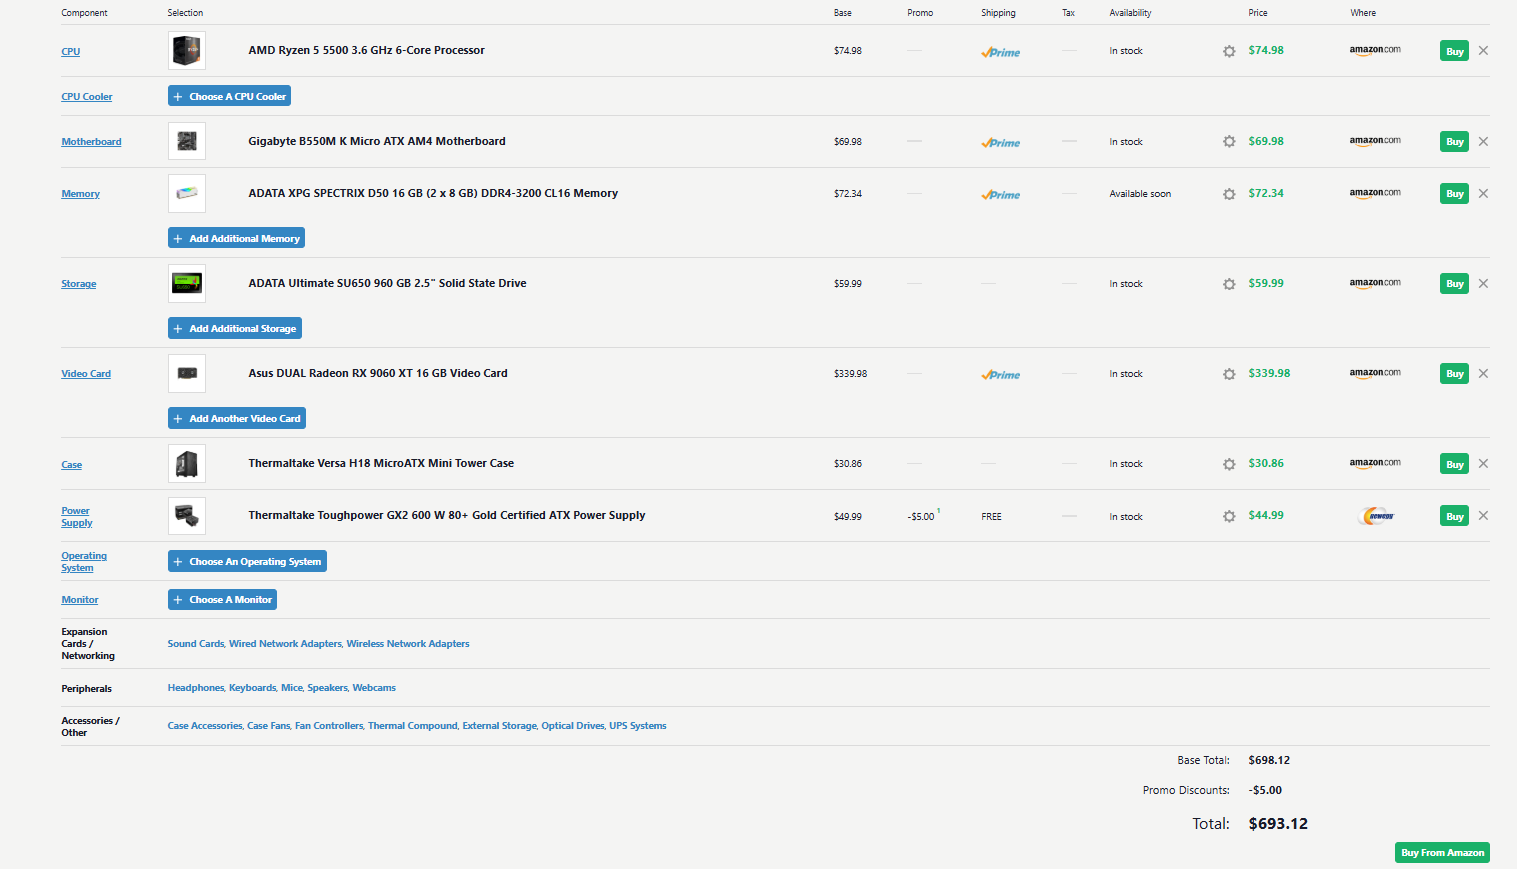Add additional memory to the build
Screen dimensions: 1517x869
point(236,239)
